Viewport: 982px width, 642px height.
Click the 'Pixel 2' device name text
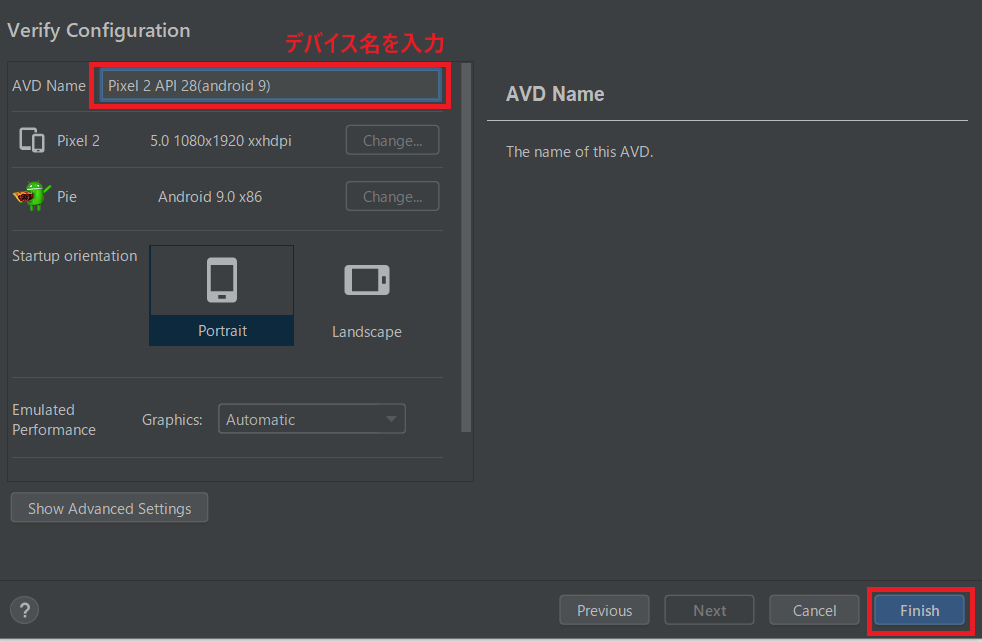pyautogui.click(x=78, y=141)
